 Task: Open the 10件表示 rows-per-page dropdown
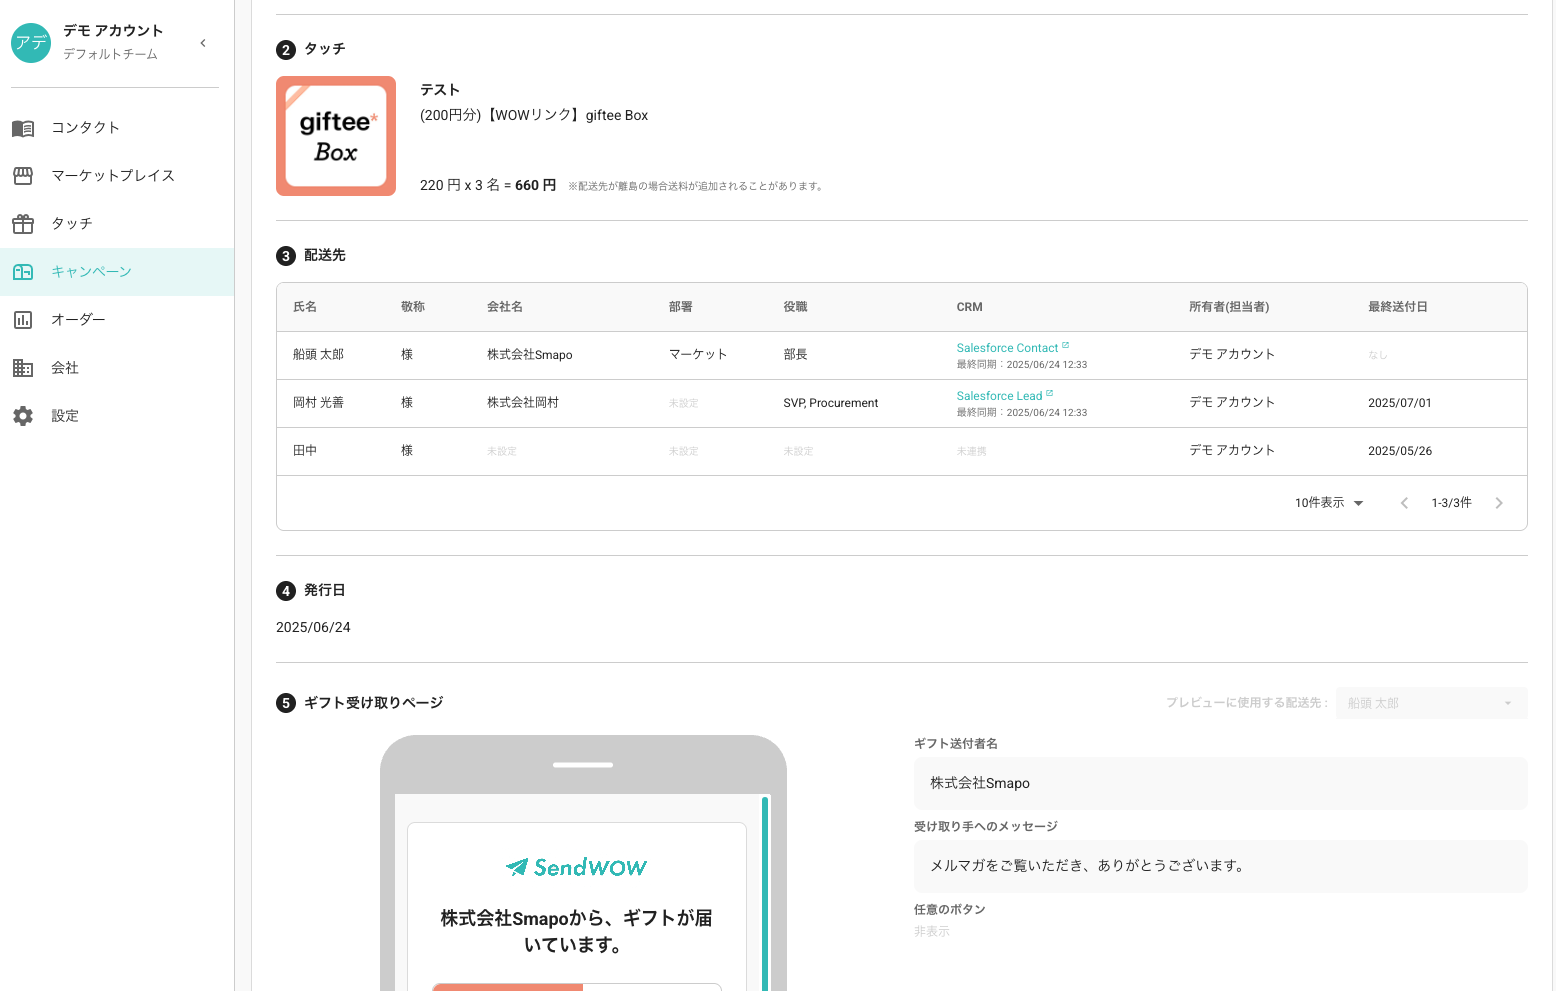pos(1329,503)
